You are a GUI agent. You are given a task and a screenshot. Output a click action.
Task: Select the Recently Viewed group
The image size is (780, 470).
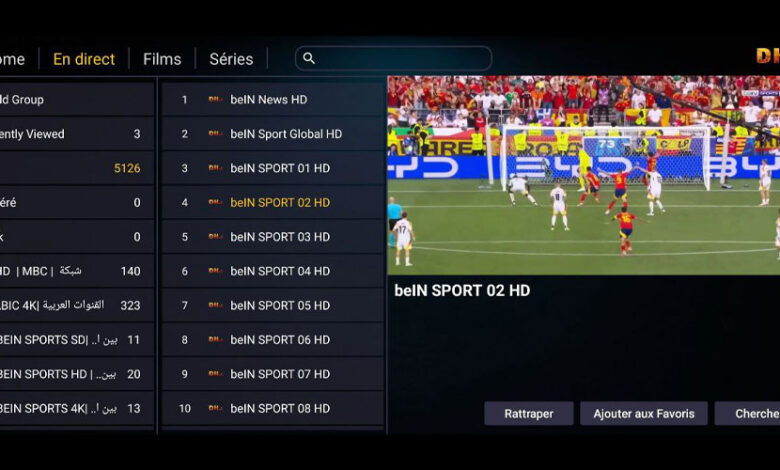76,134
